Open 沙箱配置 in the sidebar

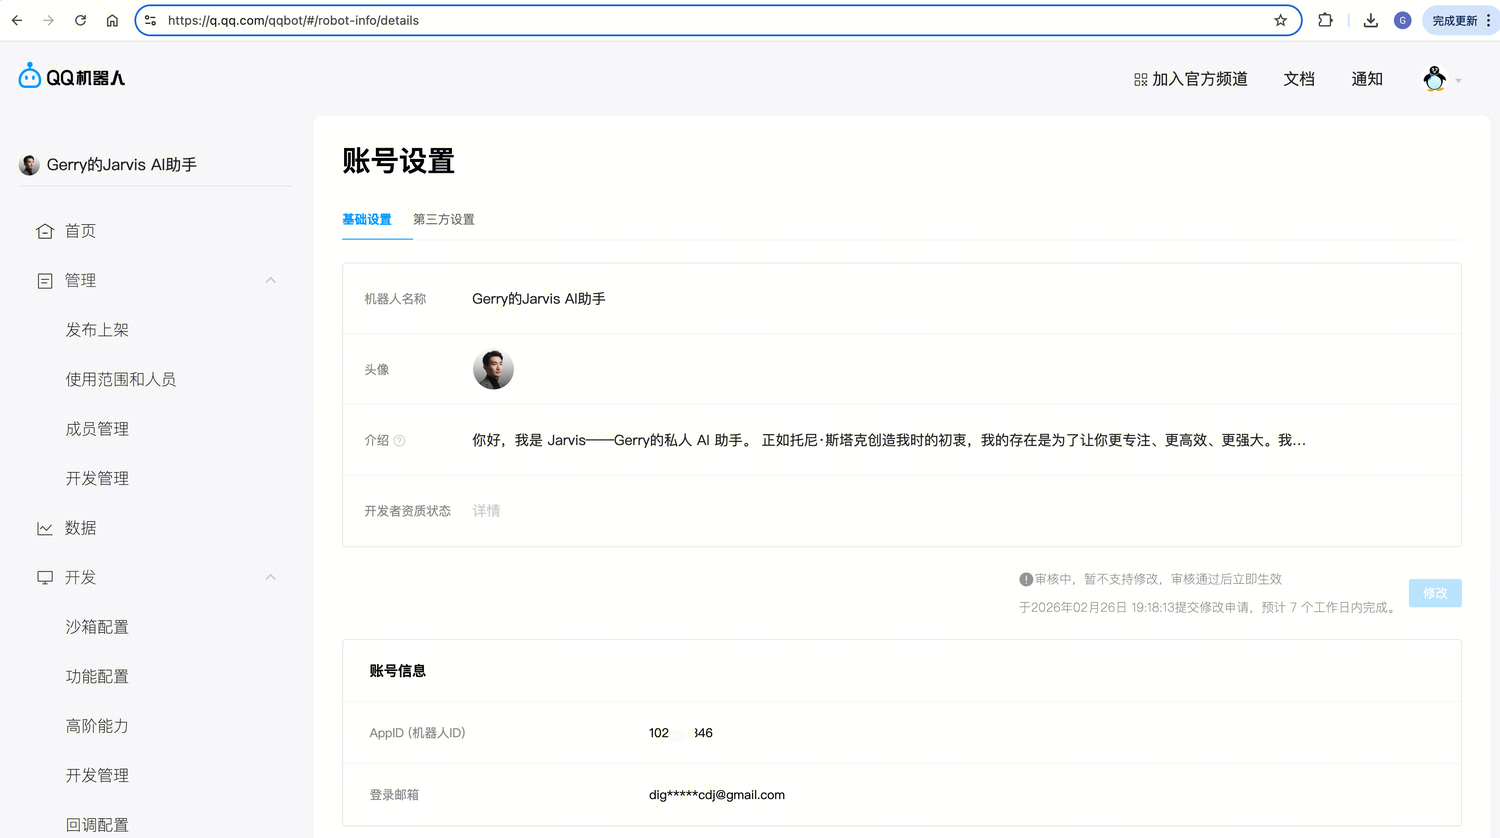(x=97, y=627)
